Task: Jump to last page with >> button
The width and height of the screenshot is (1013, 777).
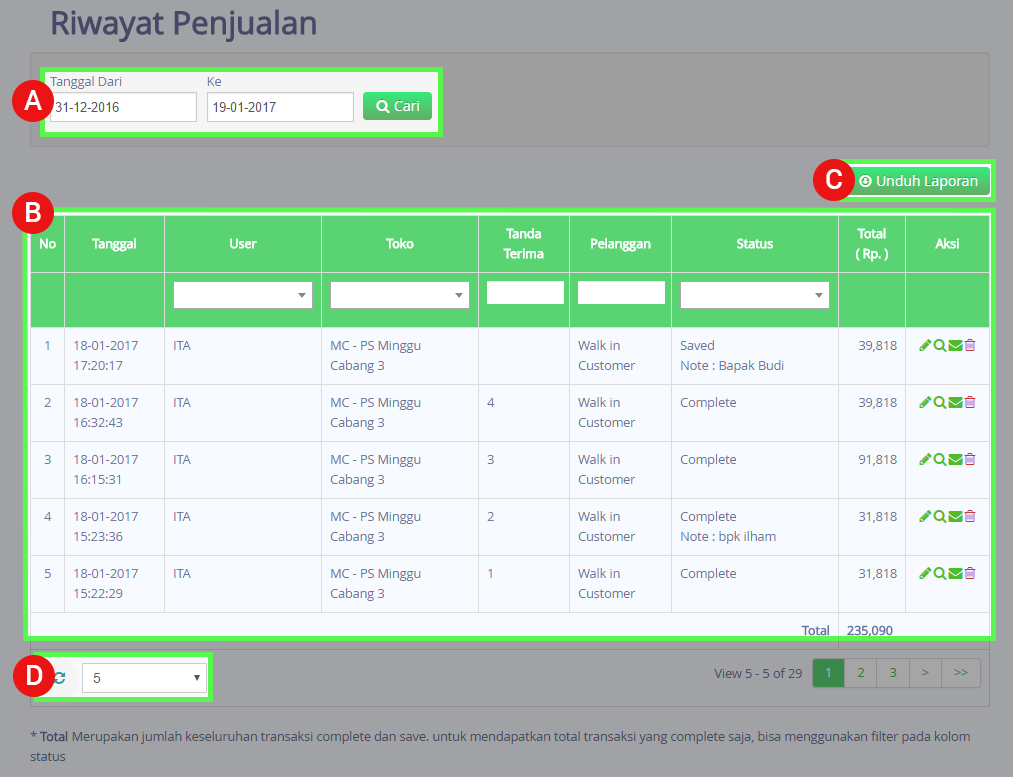Action: pos(961,673)
